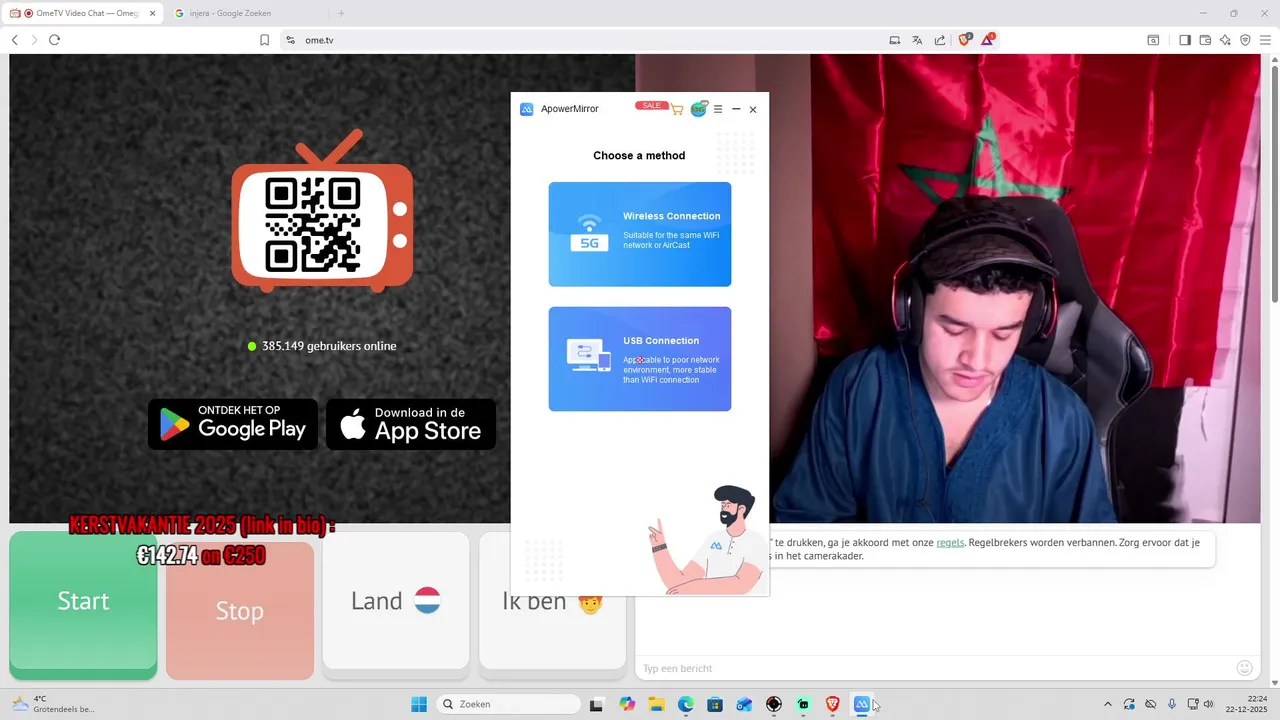Choose the USB Connection method
1280x720 pixels.
click(x=640, y=359)
